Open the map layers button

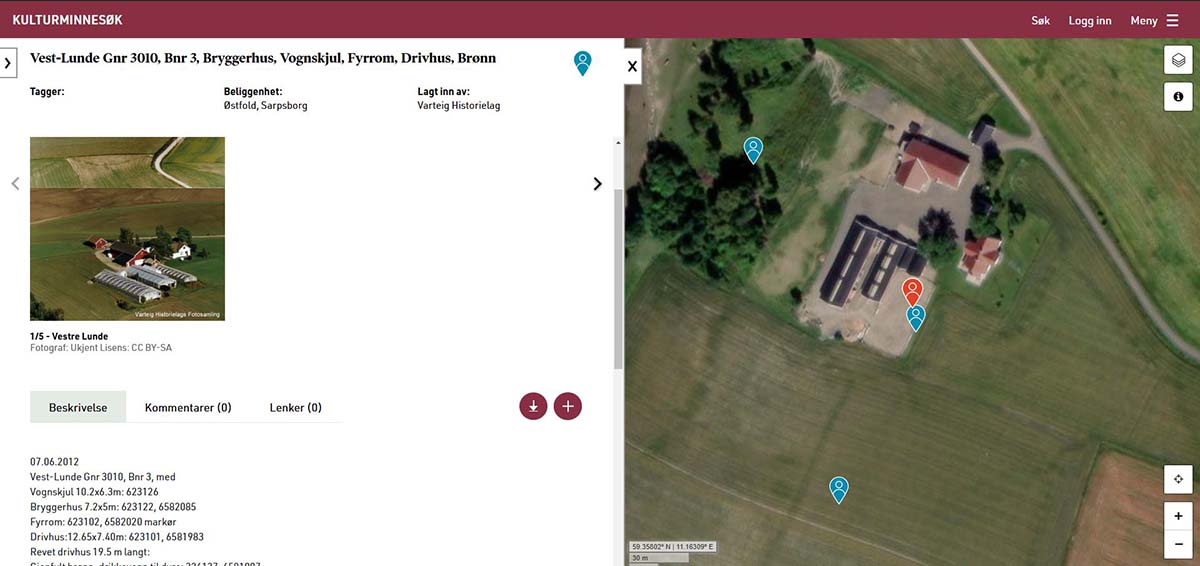[x=1179, y=60]
